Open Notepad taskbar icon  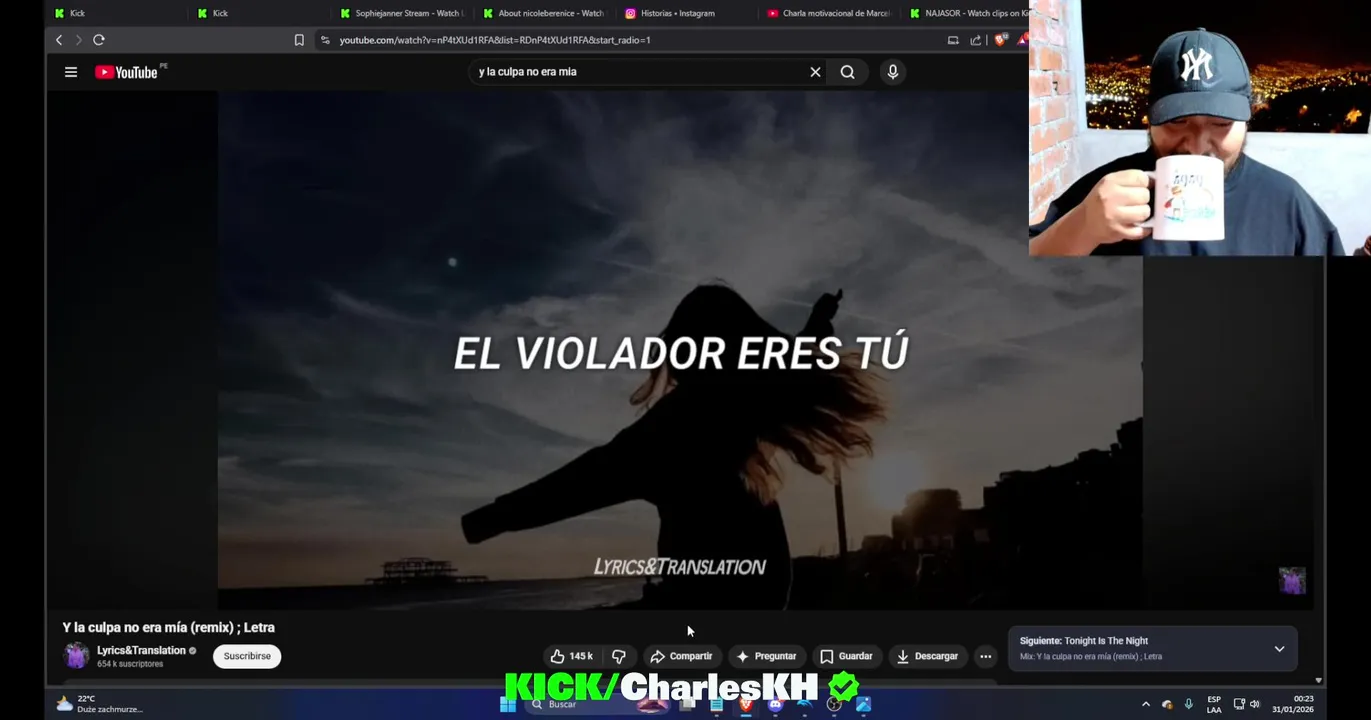pyautogui.click(x=717, y=704)
